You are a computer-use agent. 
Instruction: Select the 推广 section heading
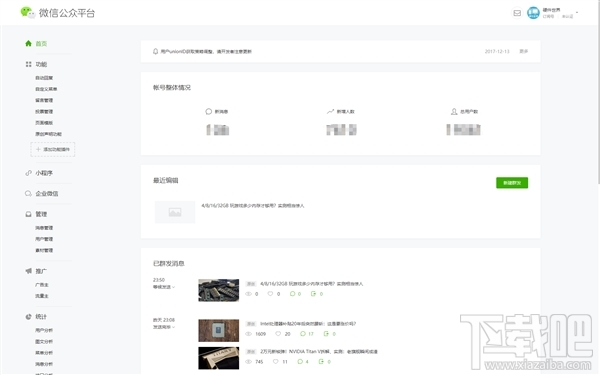coord(41,271)
